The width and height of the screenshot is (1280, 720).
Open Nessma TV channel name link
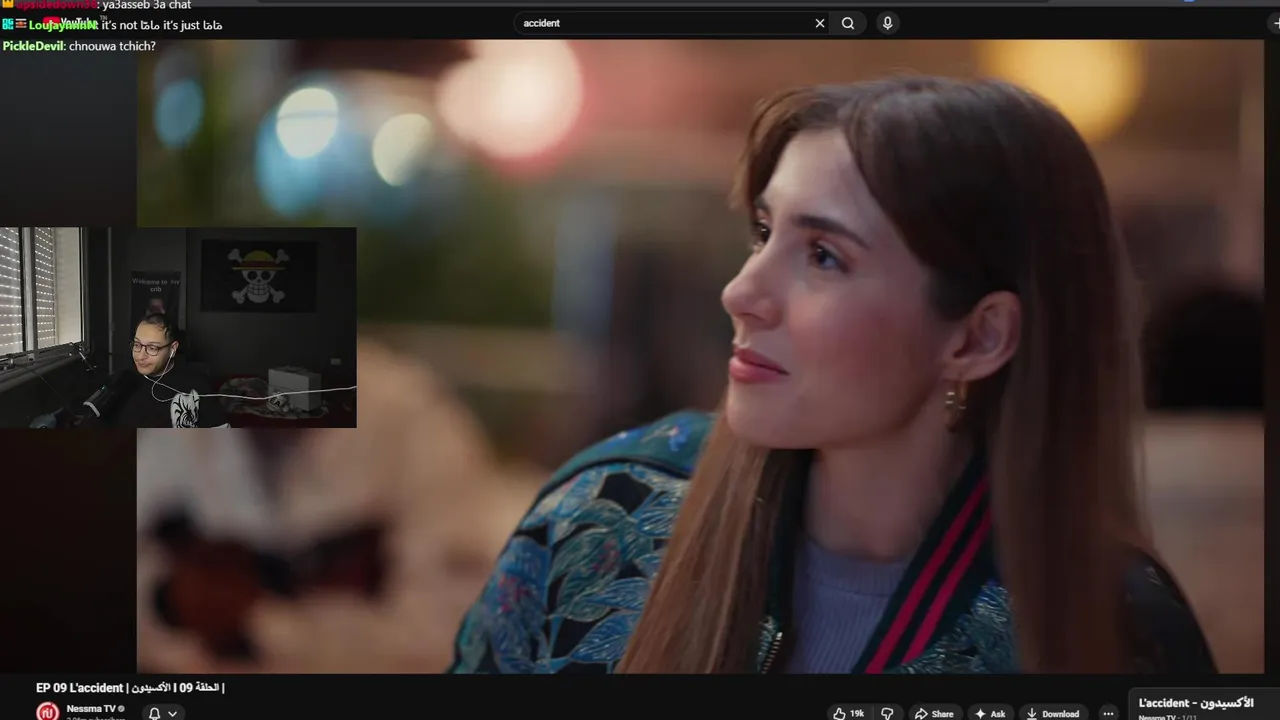click(91, 708)
